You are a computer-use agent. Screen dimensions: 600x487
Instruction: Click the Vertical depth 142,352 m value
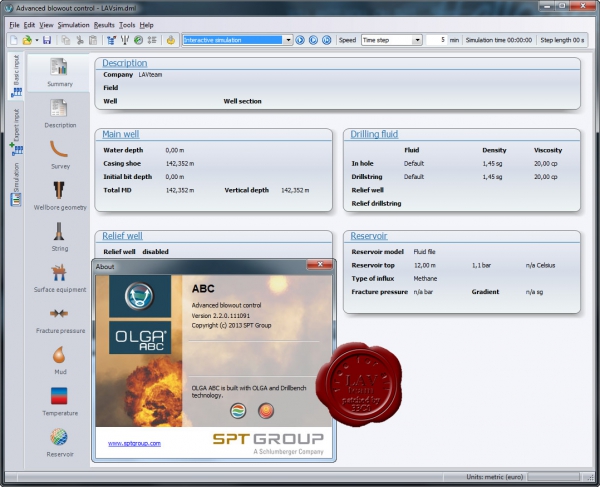point(295,190)
